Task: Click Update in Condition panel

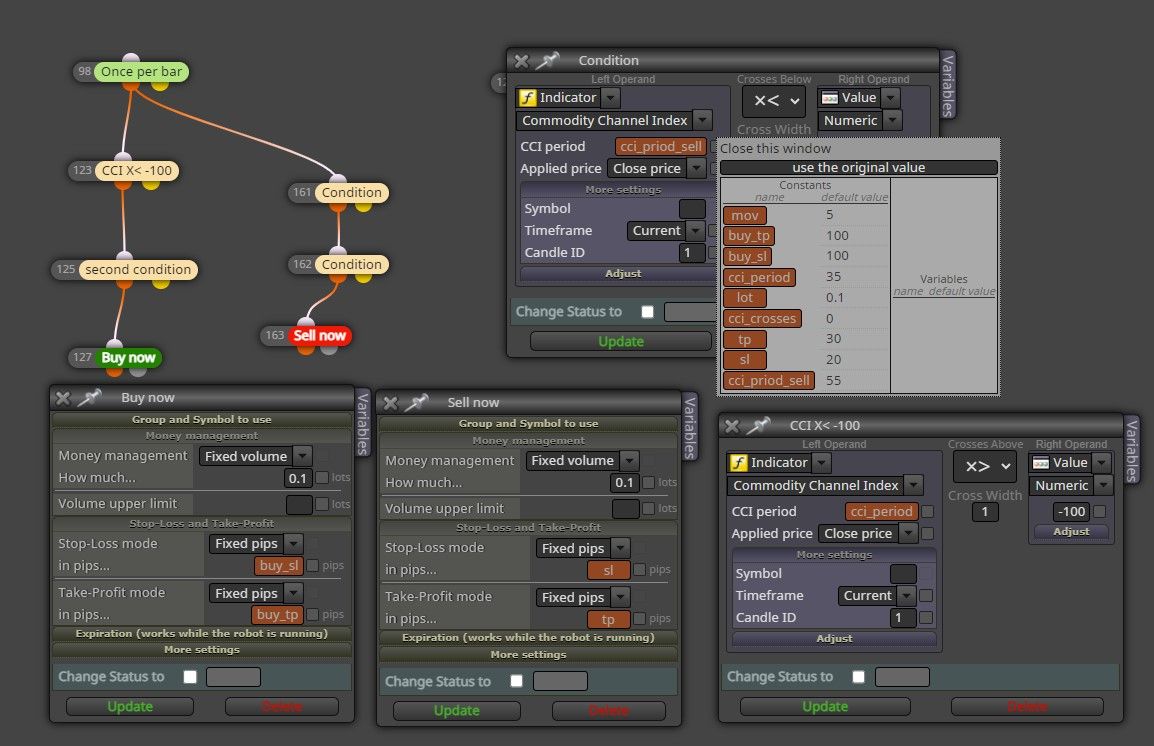Action: 620,341
